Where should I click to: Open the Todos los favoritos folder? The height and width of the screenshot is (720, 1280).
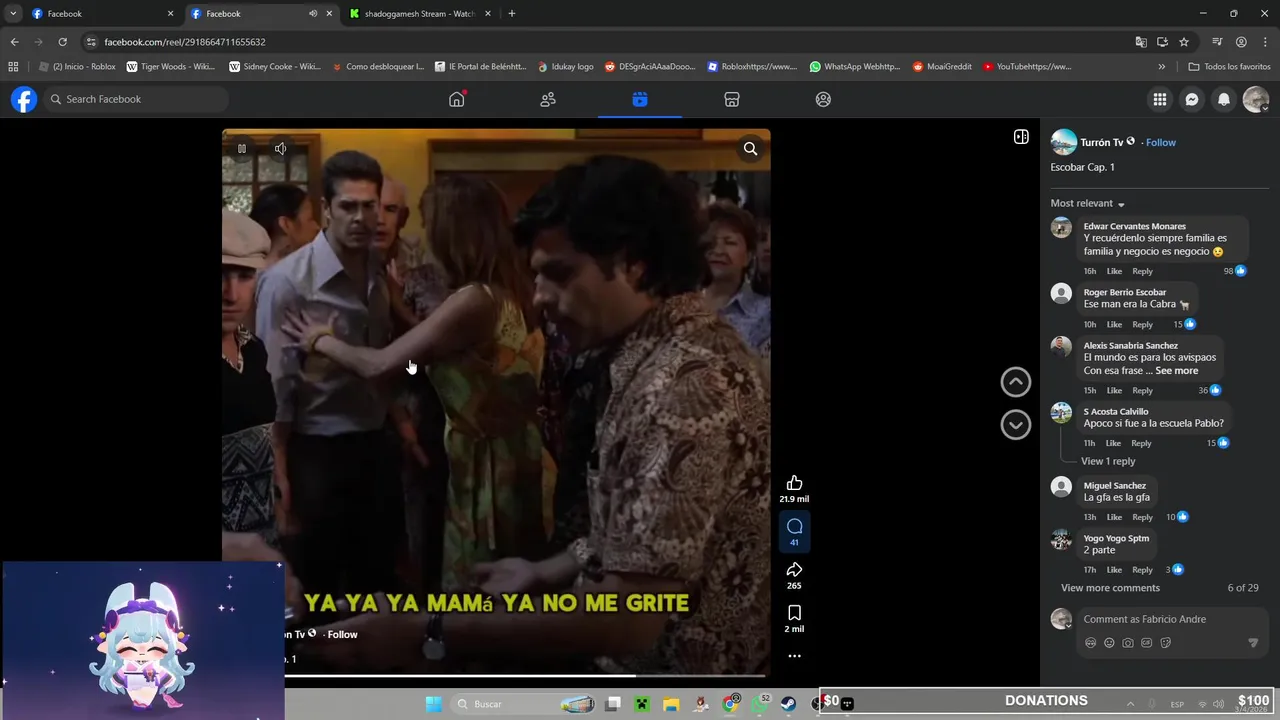click(x=1229, y=67)
